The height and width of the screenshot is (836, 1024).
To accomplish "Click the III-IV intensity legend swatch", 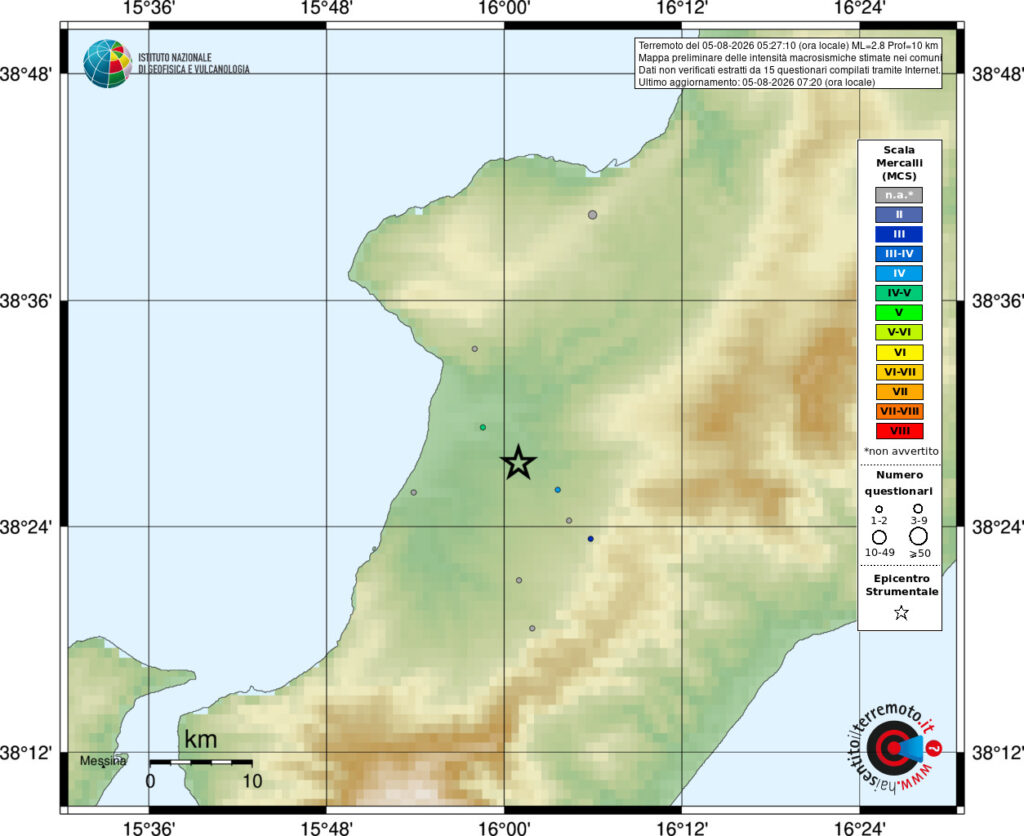I will [x=899, y=253].
